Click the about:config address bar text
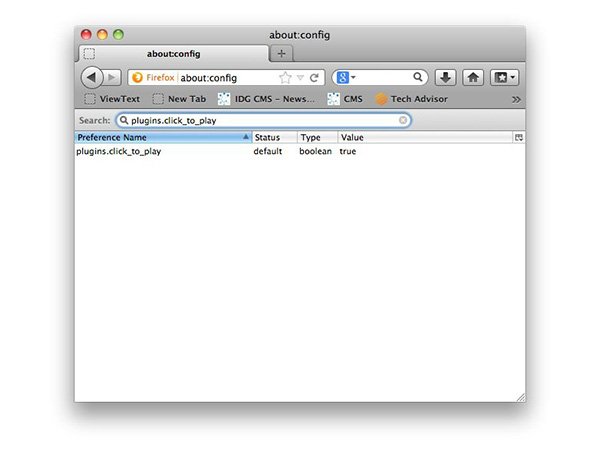The width and height of the screenshot is (600, 450). tap(209, 78)
